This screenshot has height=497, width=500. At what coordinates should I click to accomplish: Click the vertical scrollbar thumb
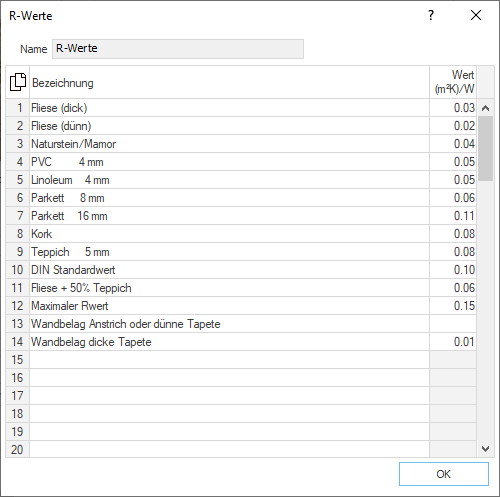tap(486, 149)
